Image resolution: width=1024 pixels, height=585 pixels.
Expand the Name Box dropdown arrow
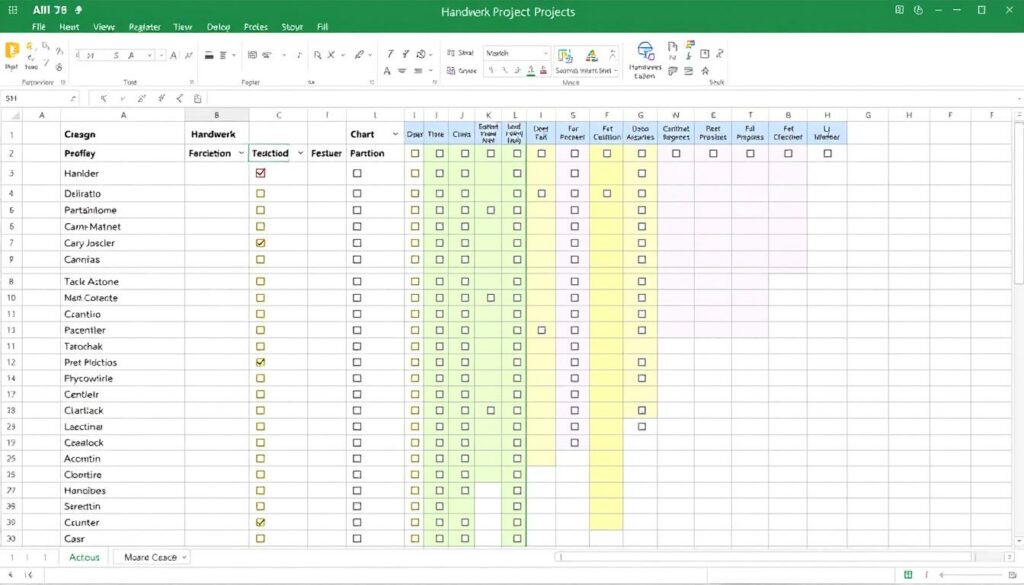tap(73, 99)
